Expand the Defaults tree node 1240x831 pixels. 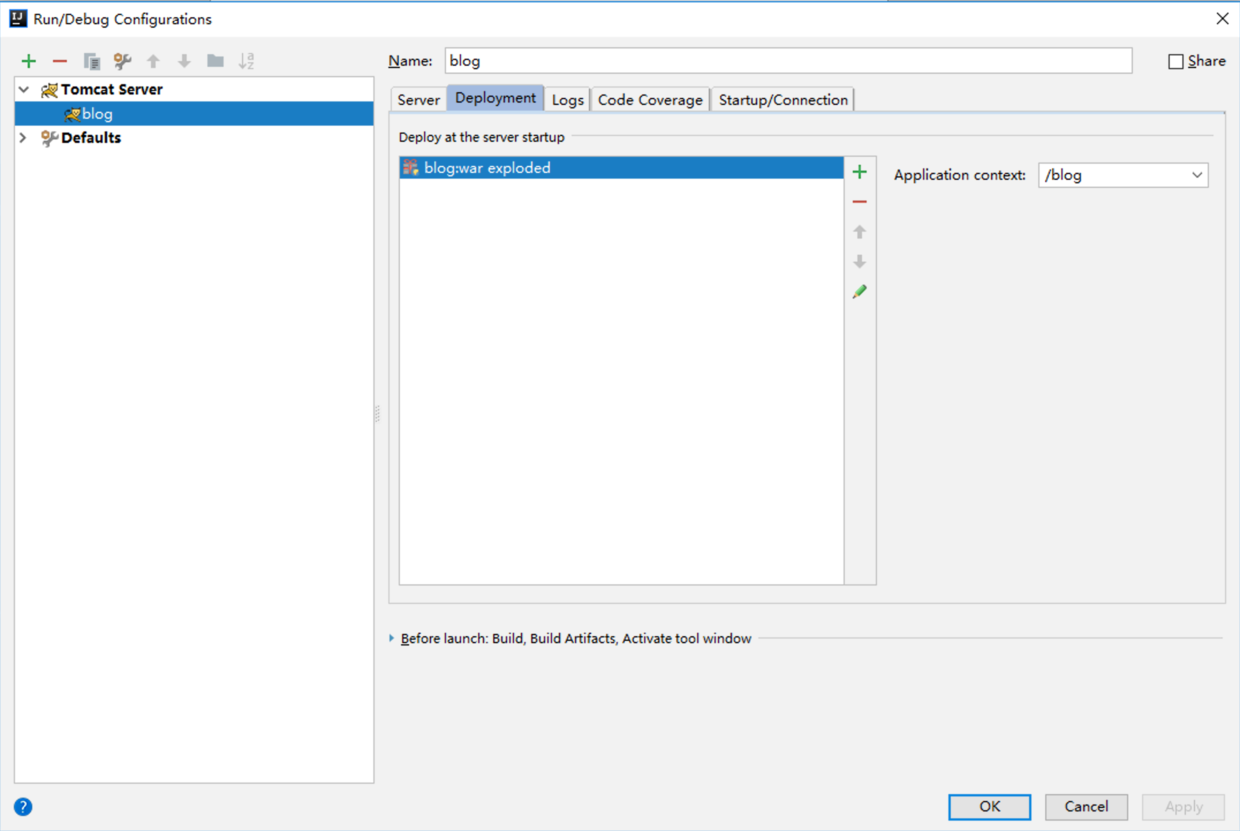[24, 138]
